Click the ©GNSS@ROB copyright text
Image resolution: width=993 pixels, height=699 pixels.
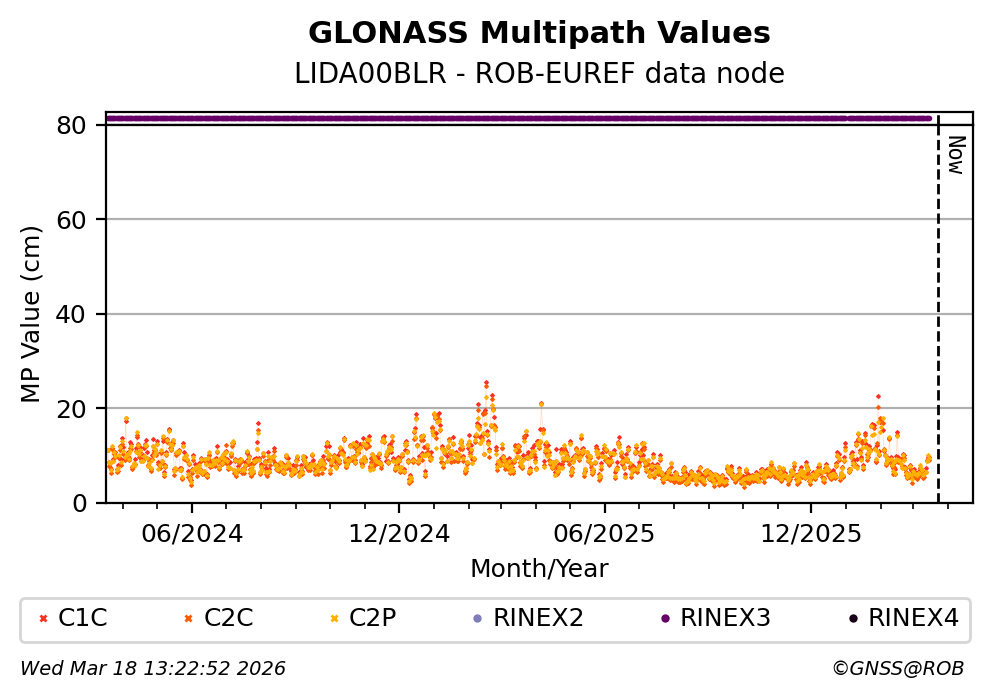click(x=897, y=668)
